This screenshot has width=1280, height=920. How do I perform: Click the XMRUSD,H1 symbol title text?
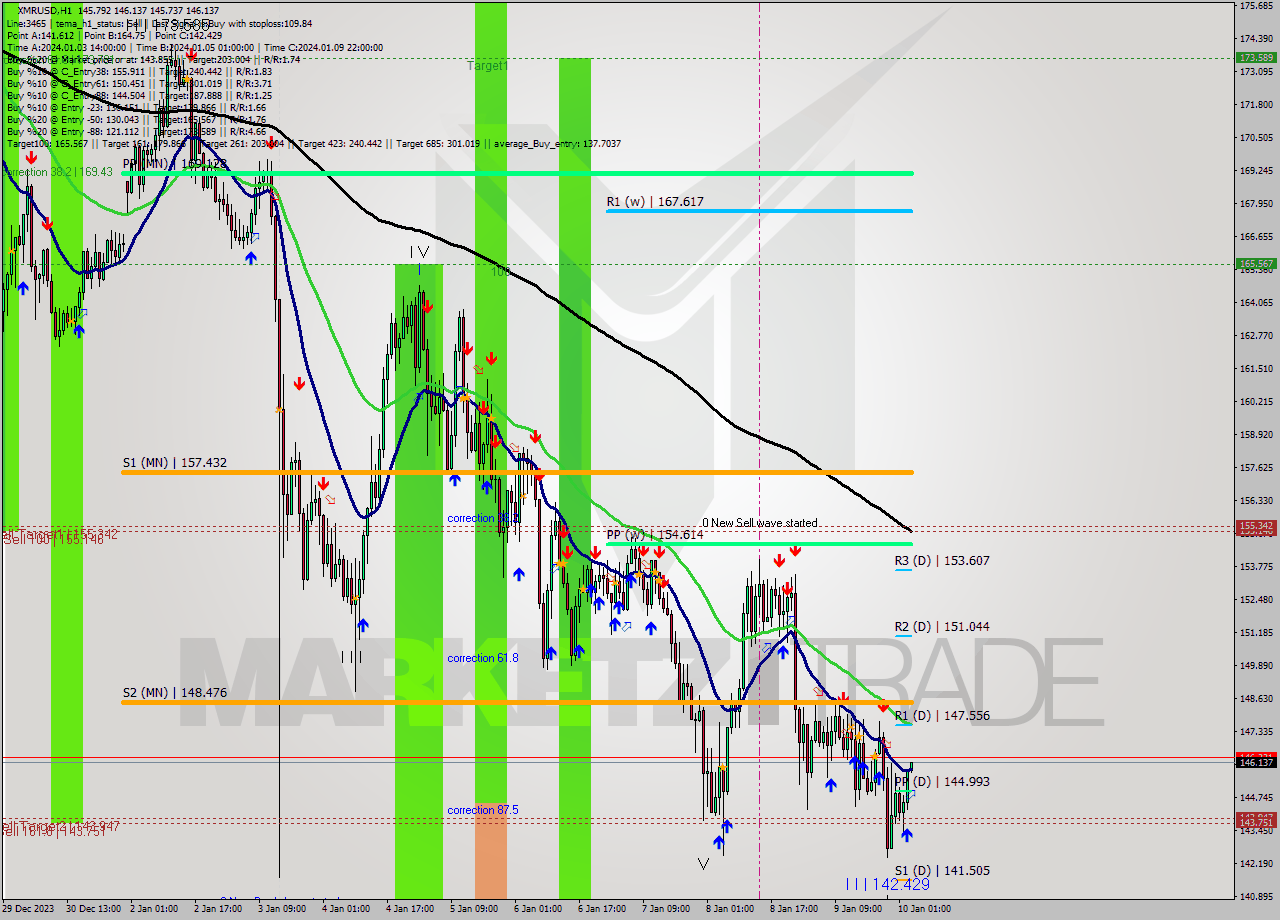[x=44, y=9]
